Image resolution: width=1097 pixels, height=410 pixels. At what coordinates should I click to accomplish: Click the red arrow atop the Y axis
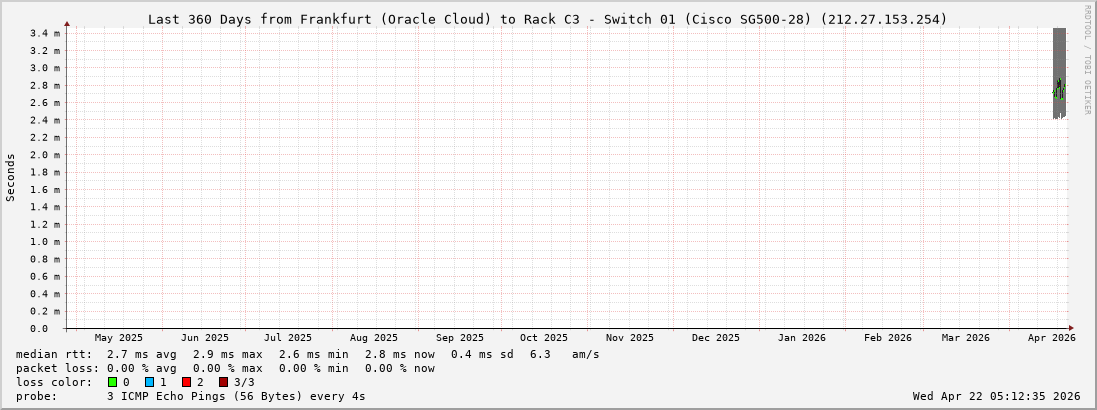pos(67,23)
